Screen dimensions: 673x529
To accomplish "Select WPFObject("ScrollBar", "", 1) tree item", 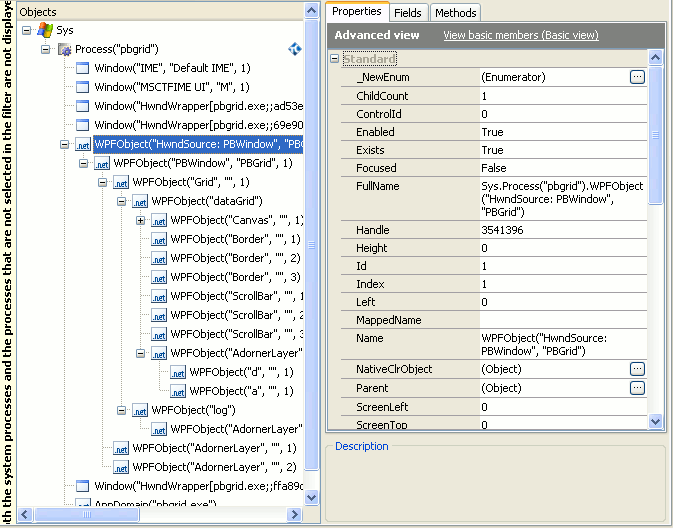I will click(x=236, y=296).
